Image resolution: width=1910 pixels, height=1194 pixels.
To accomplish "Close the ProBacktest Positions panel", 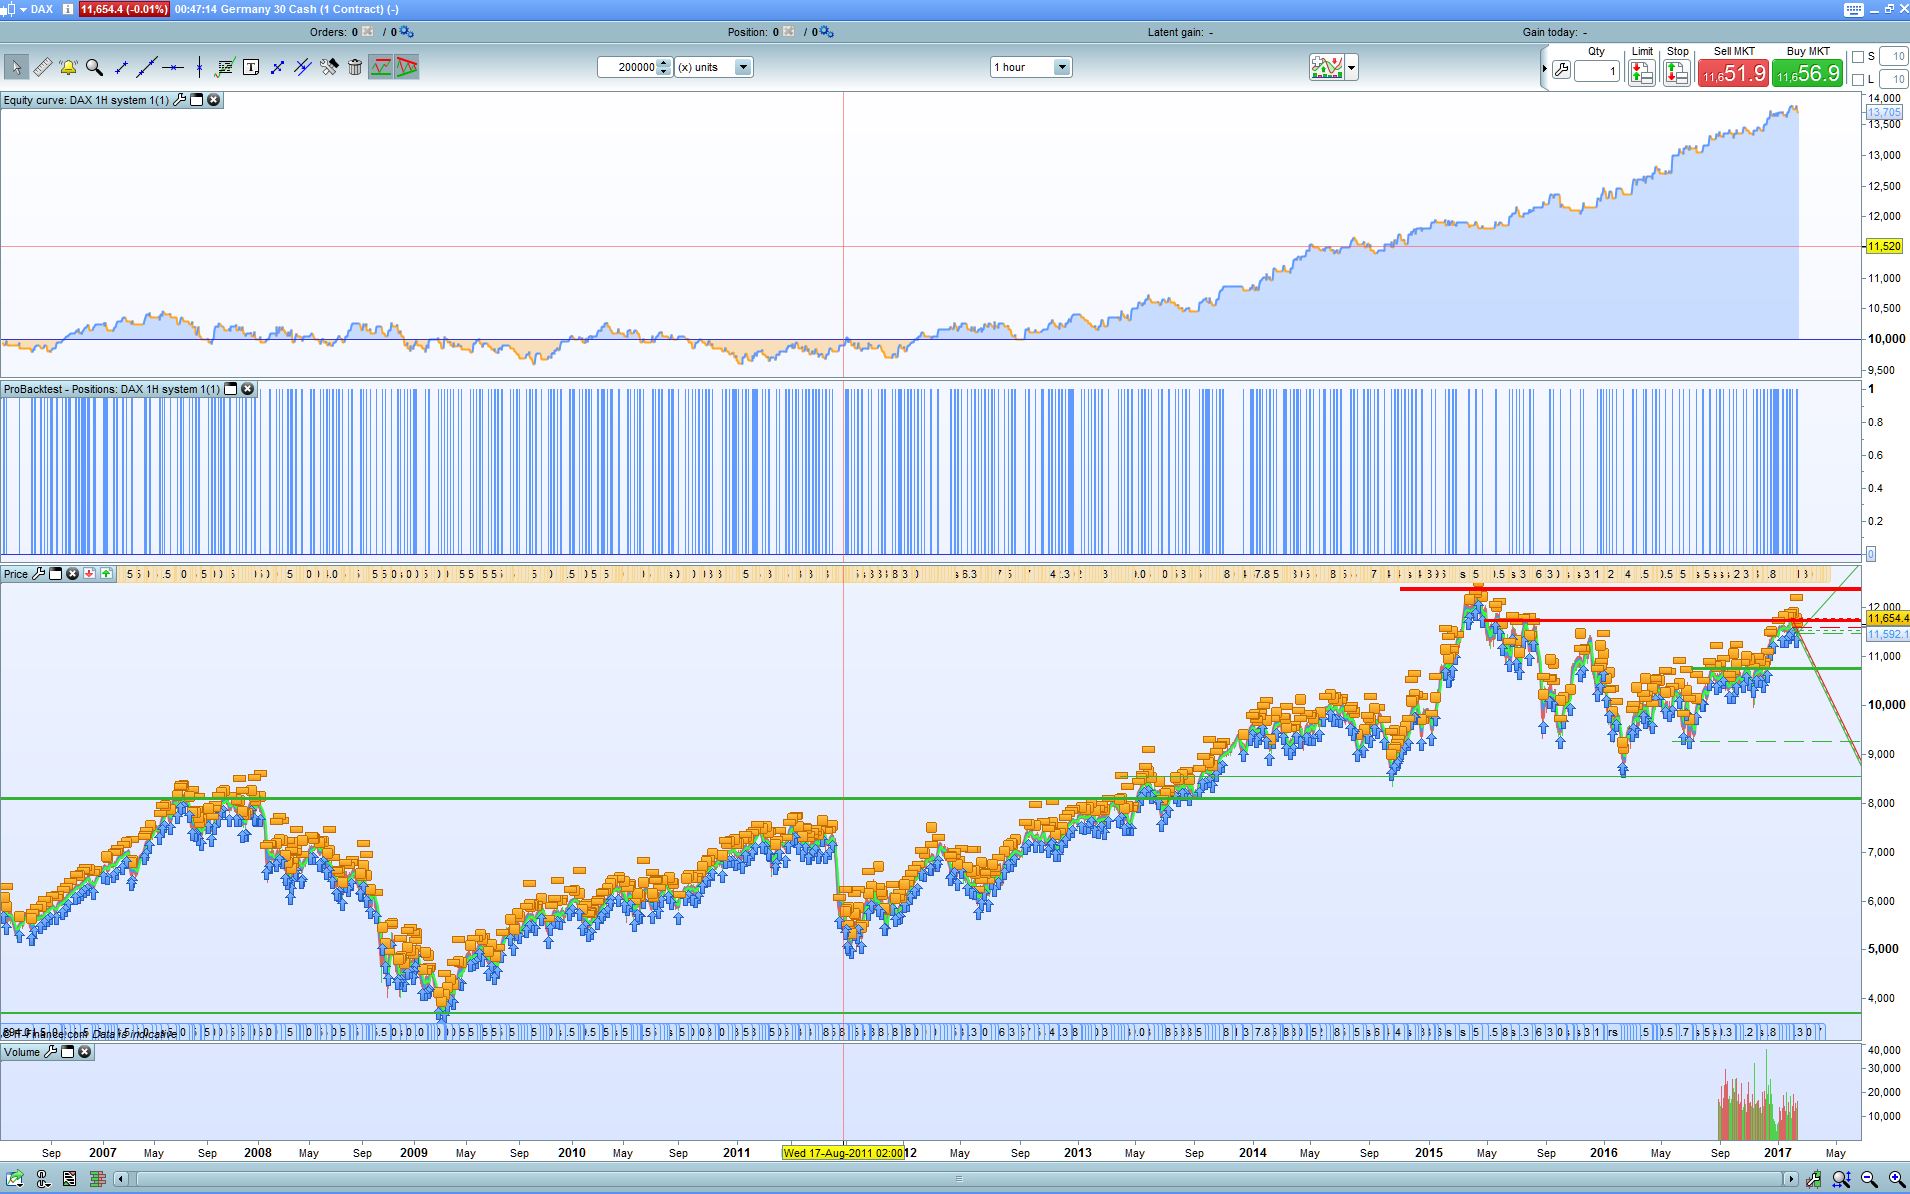I will click(247, 389).
